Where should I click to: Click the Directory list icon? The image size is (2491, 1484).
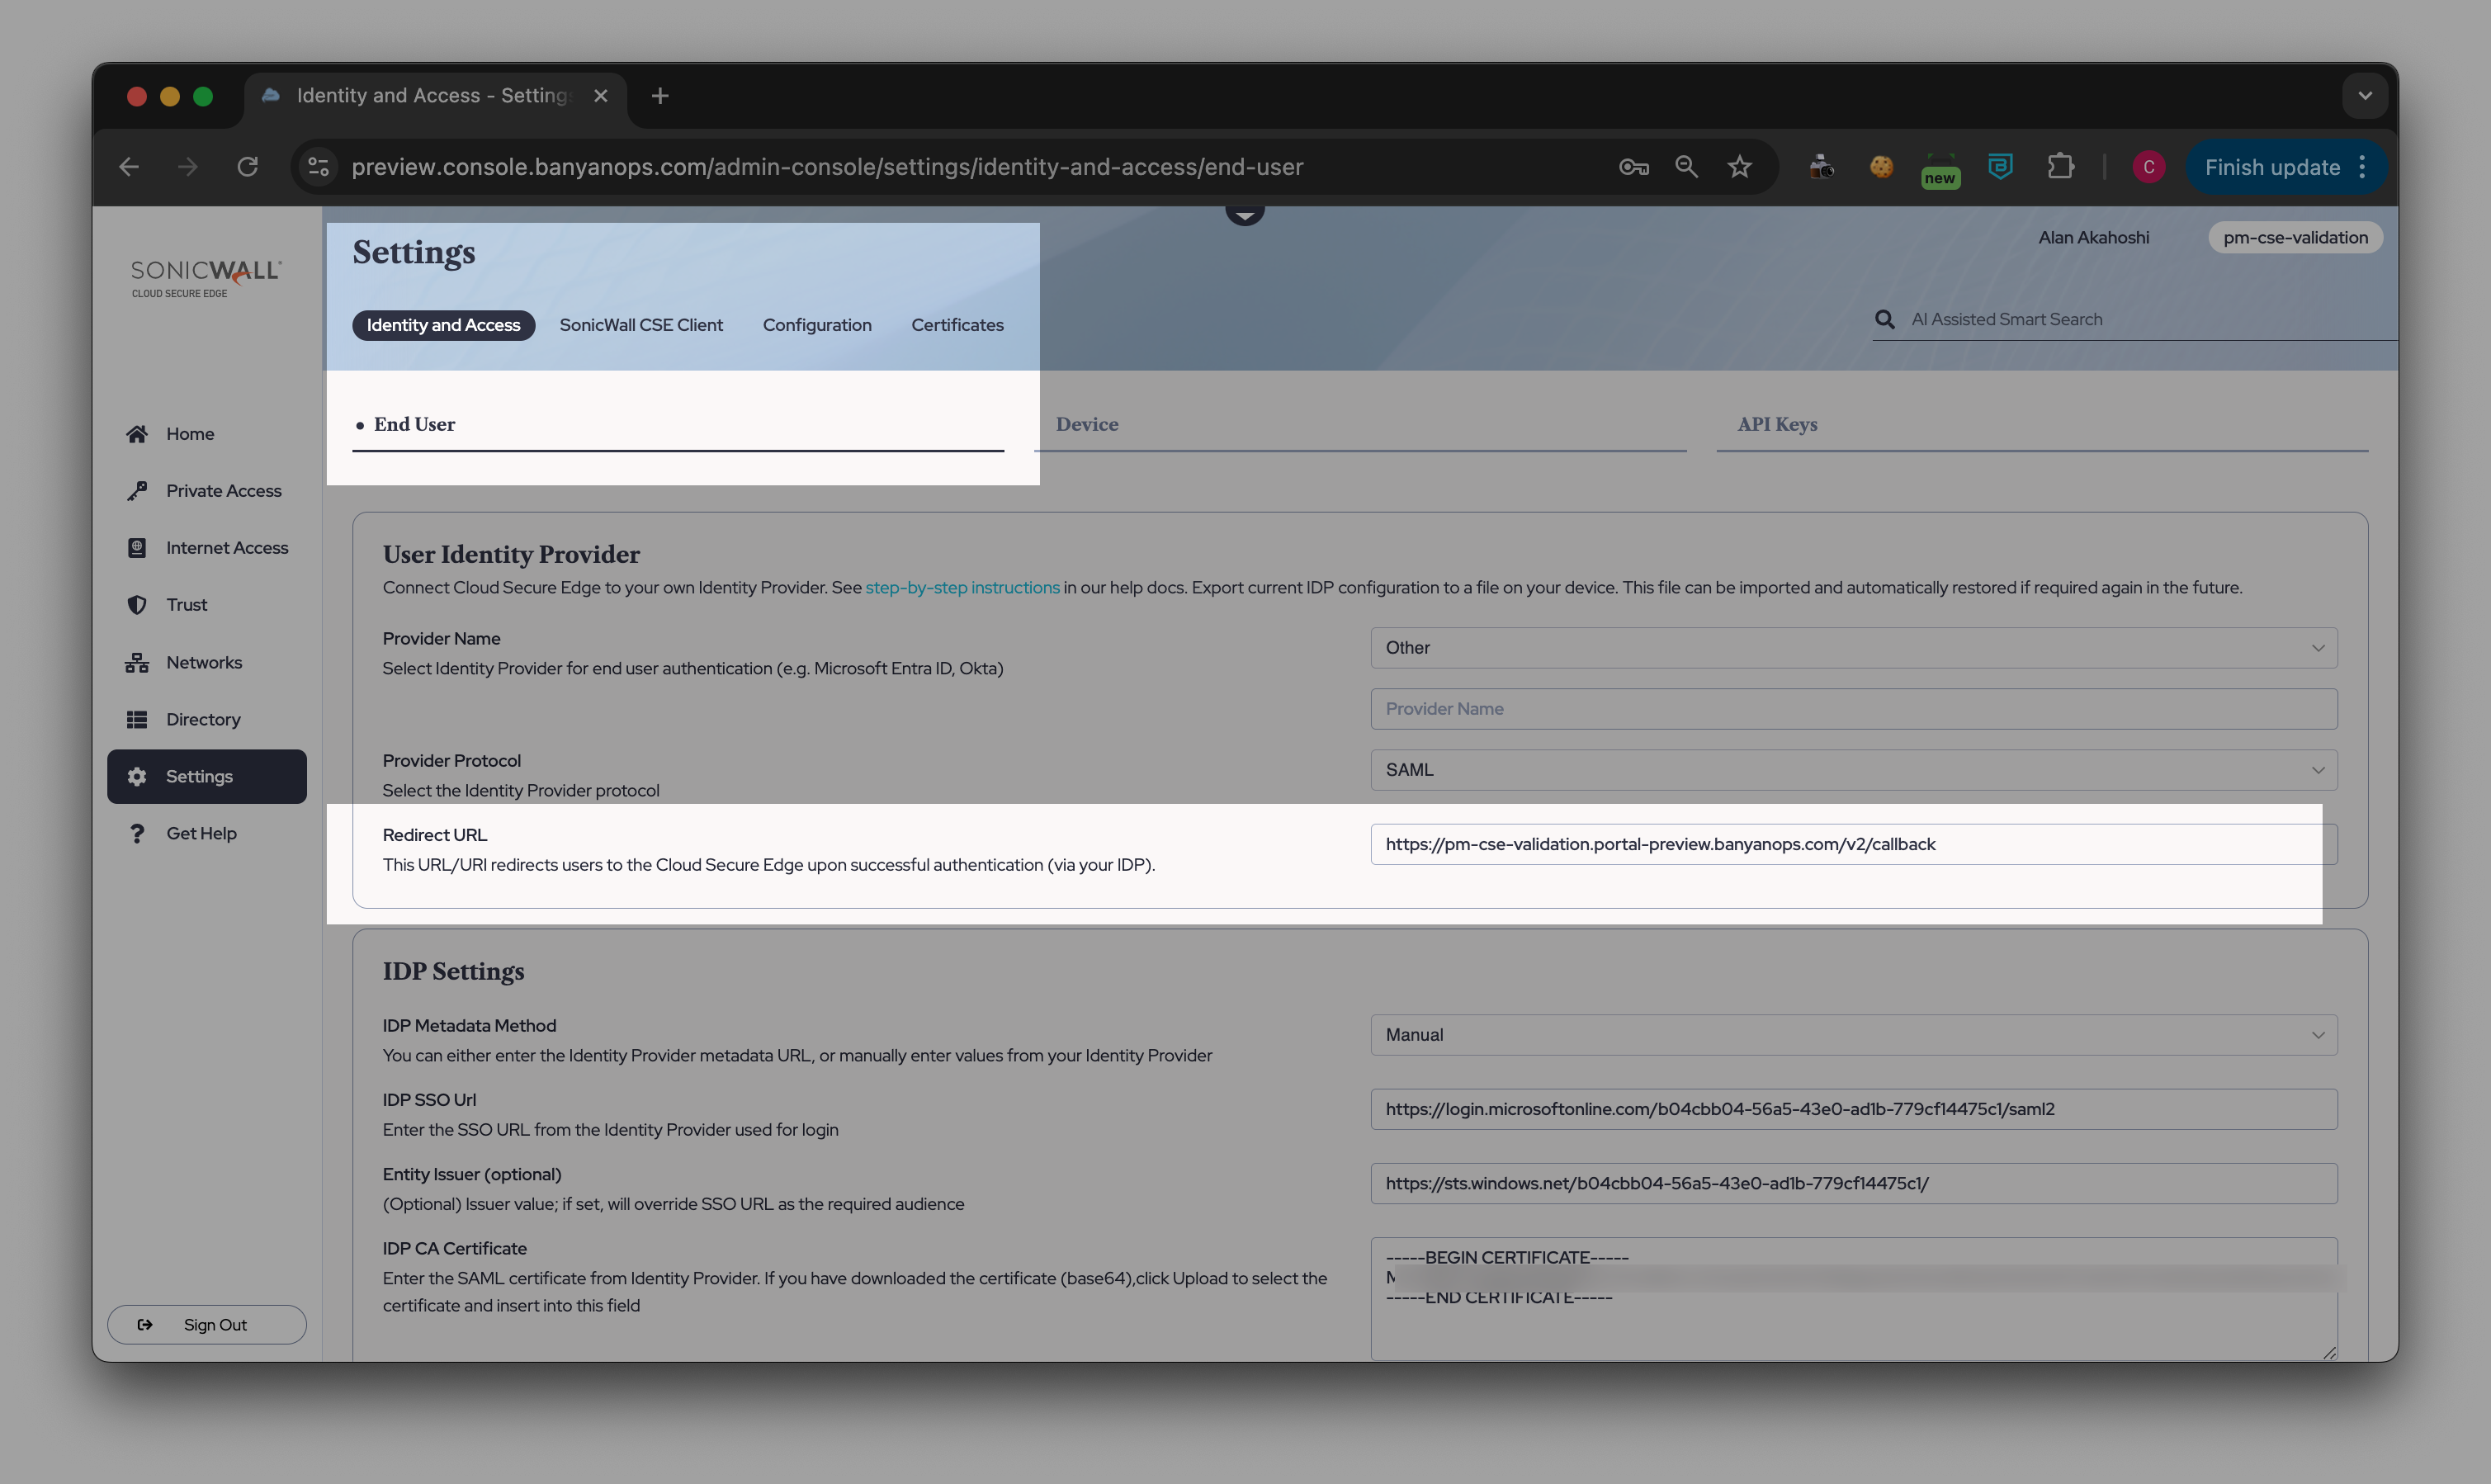point(137,720)
